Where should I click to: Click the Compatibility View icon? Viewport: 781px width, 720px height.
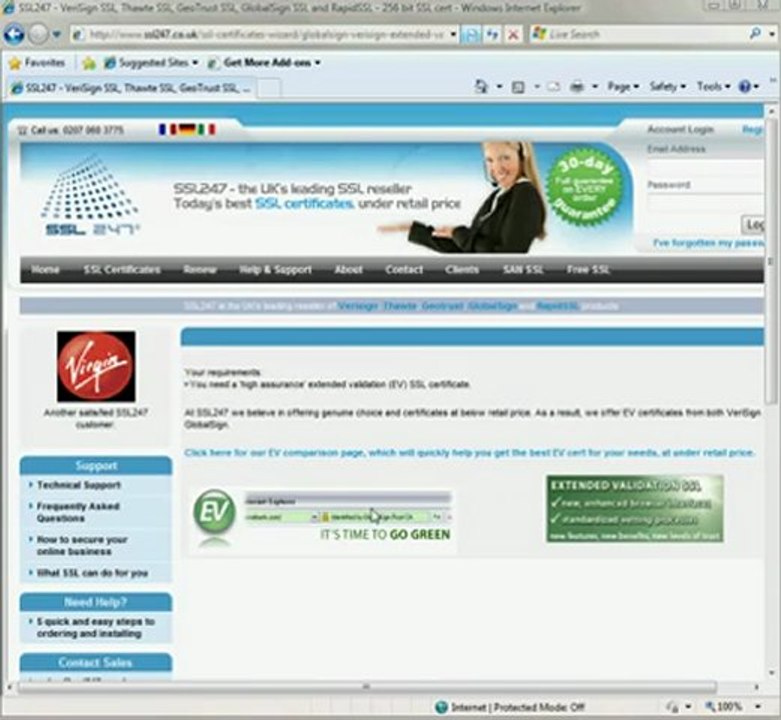(x=470, y=34)
